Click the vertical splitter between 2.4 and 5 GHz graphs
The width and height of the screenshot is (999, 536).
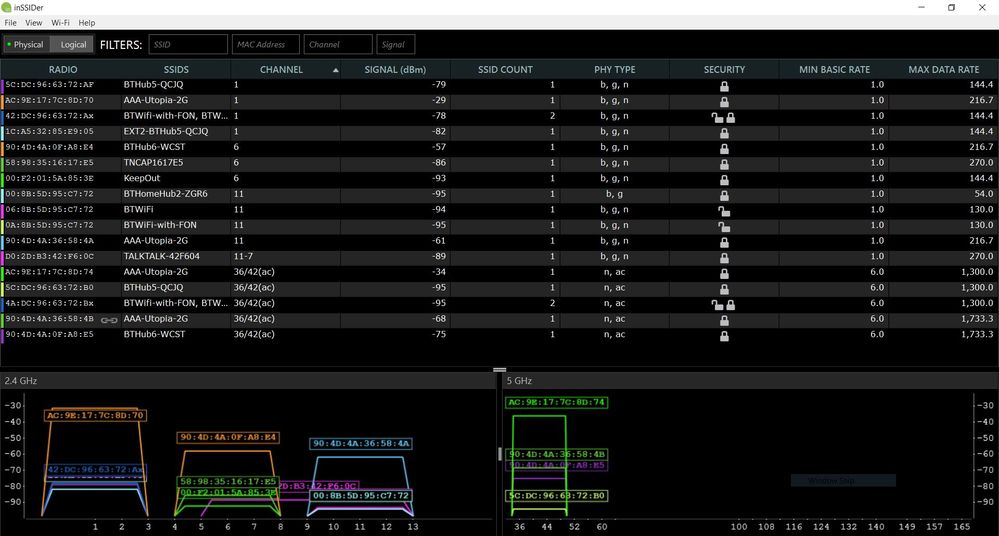coord(499,454)
